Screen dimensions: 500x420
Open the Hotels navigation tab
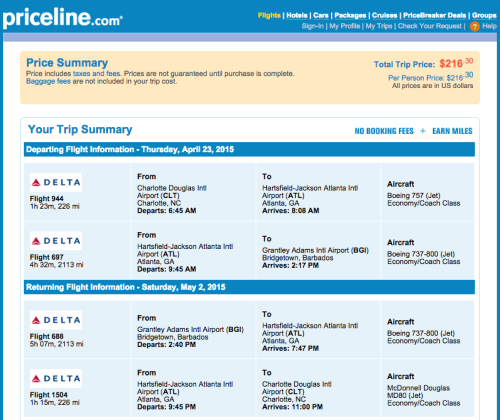(x=297, y=15)
